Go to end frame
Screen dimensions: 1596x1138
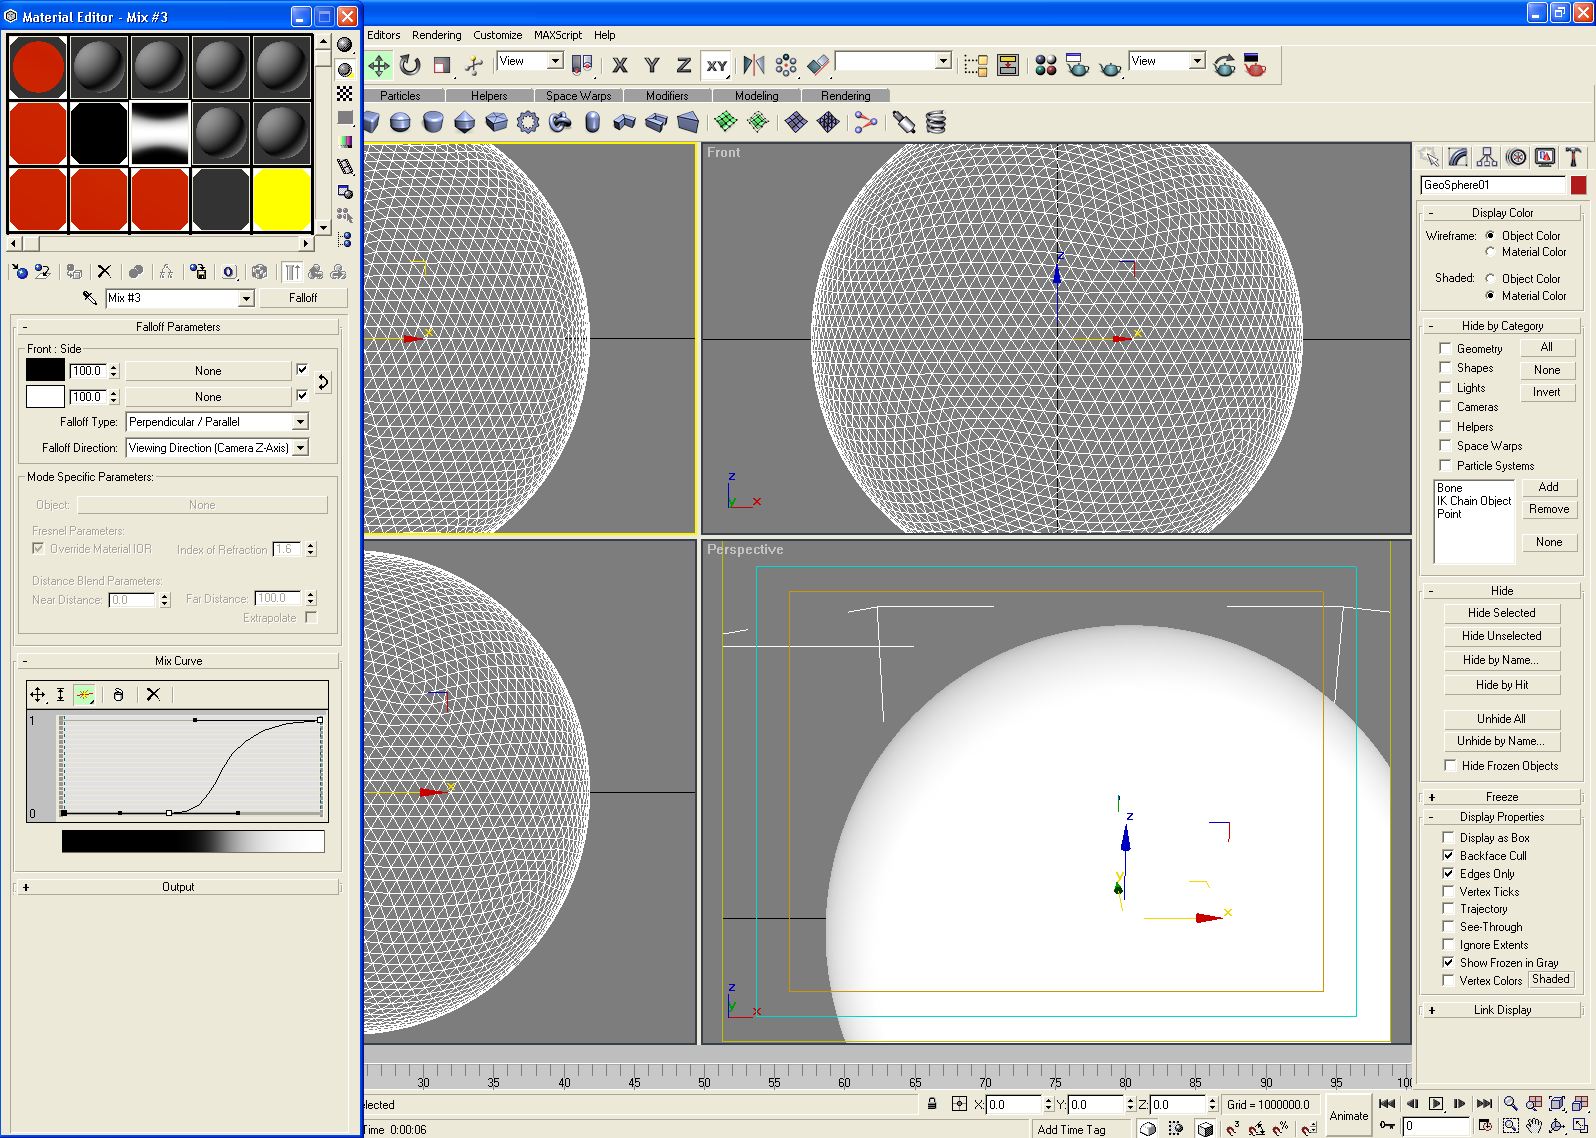pyautogui.click(x=1484, y=1104)
